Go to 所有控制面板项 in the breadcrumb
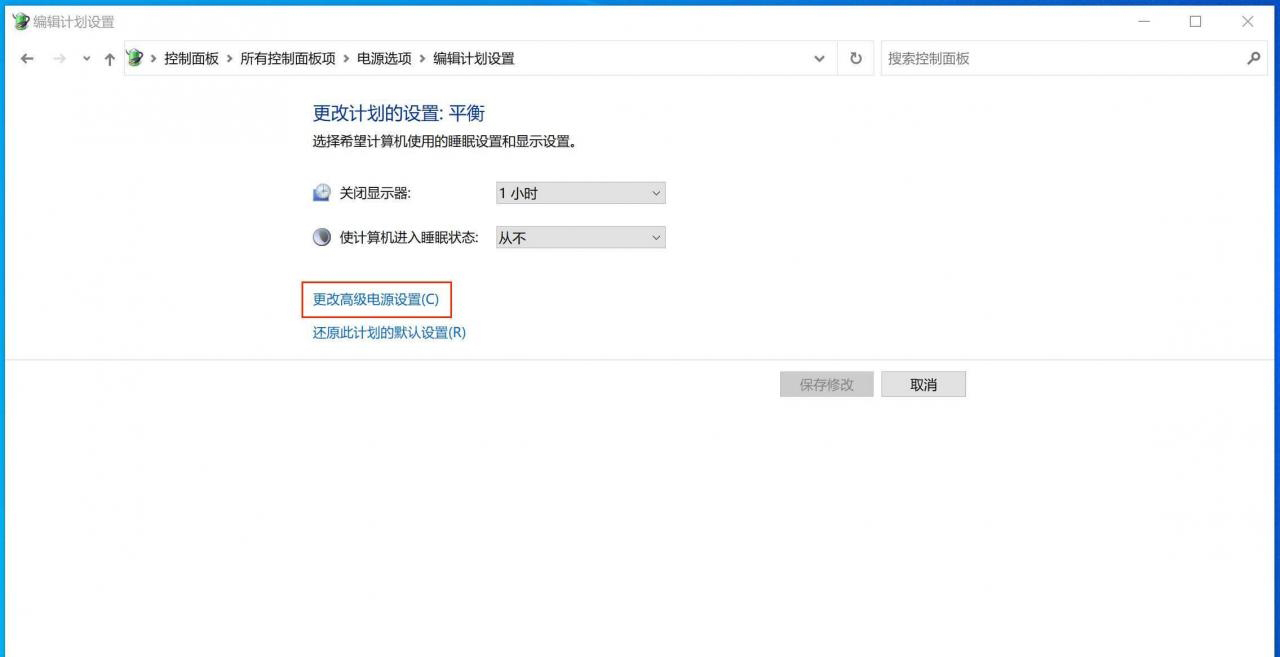 (288, 59)
